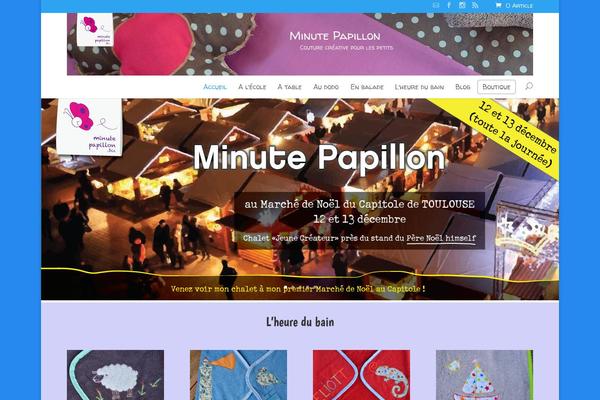Follow the Père Noël himself link
The width and height of the screenshot is (600, 400).
point(441,238)
